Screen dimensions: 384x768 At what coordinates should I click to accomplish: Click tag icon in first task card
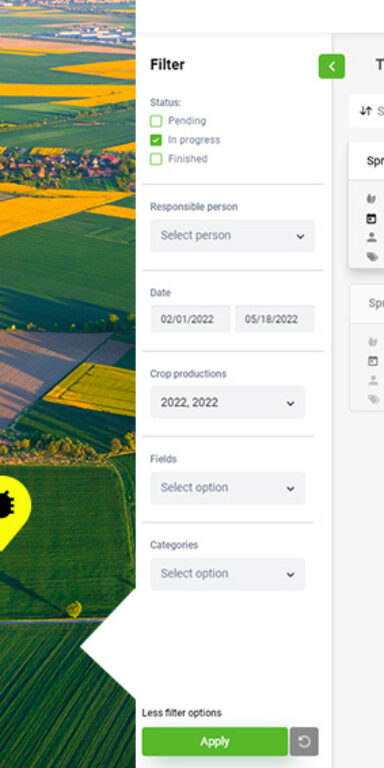click(x=373, y=257)
